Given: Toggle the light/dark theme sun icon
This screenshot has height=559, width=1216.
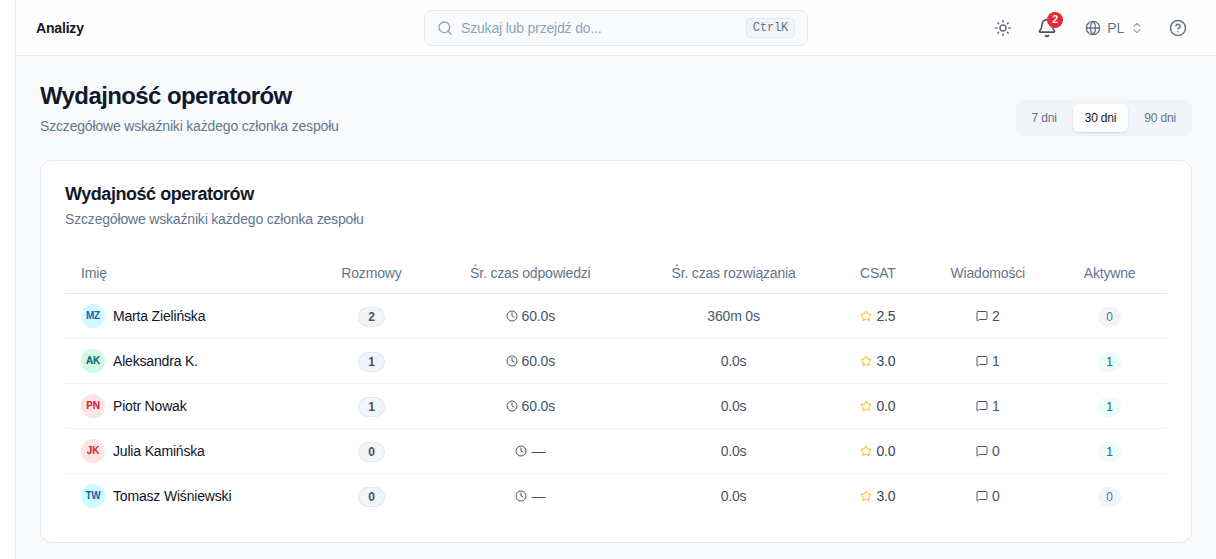Looking at the screenshot, I should 1003,28.
